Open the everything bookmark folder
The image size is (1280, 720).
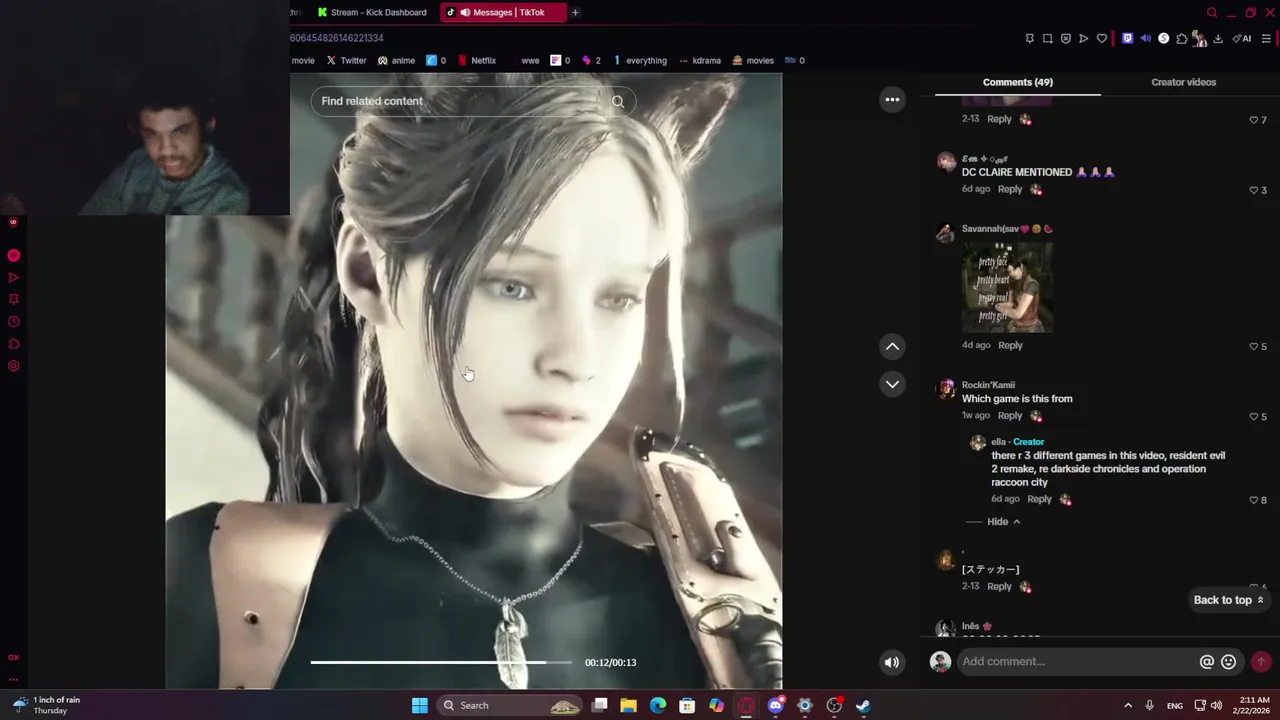pyautogui.click(x=640, y=60)
